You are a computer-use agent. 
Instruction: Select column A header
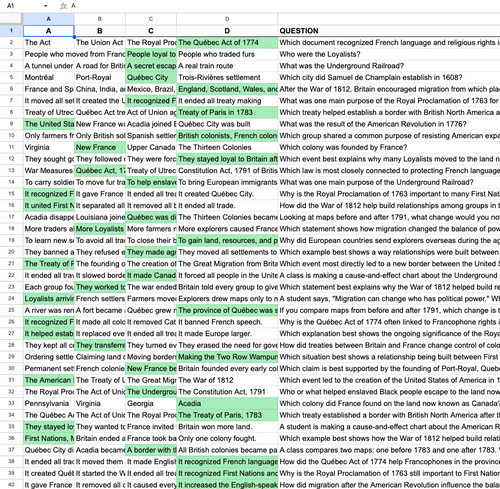(48, 19)
